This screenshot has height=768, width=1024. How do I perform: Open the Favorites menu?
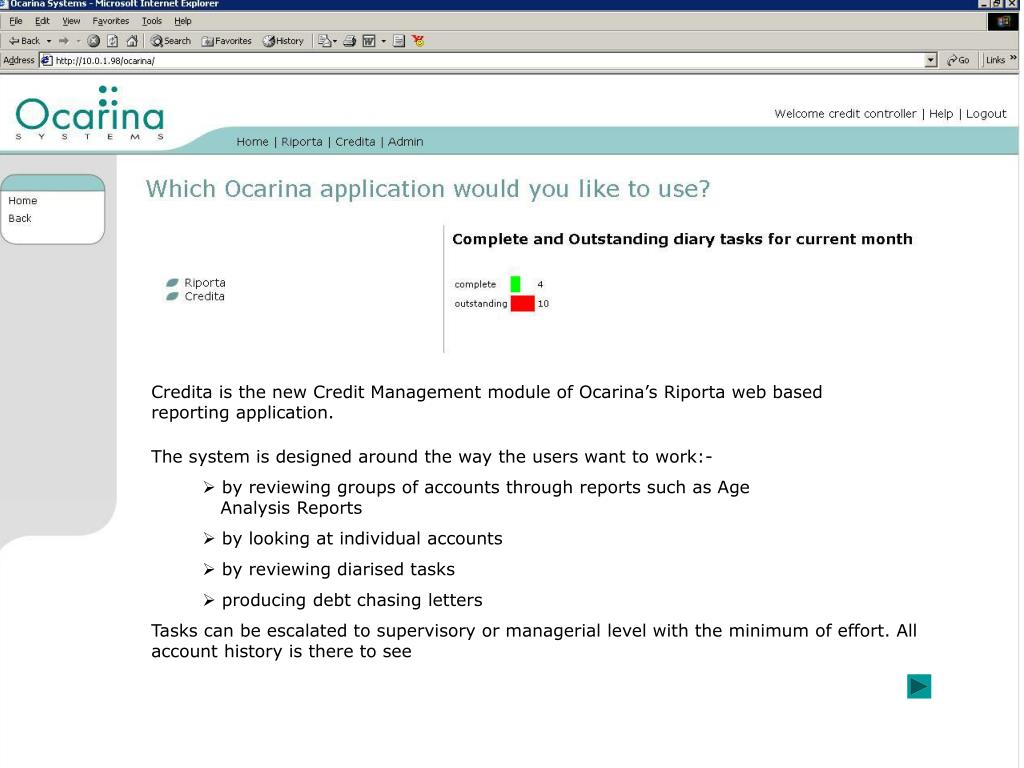(x=110, y=21)
